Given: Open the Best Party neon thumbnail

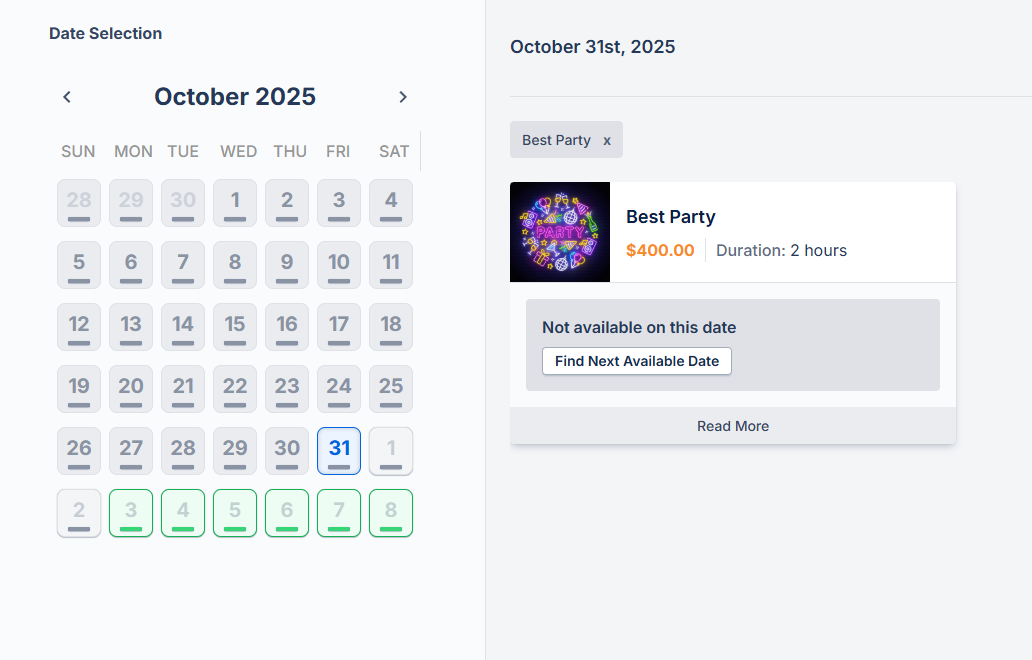Looking at the screenshot, I should click(x=560, y=232).
